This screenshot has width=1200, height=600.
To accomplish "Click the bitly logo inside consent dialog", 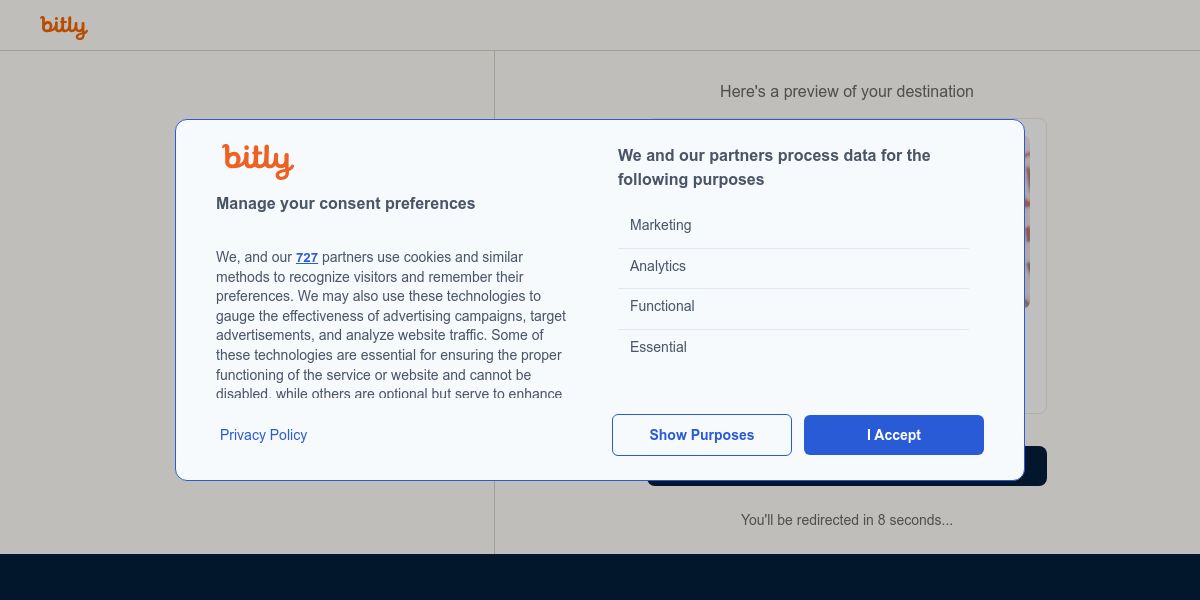I will pos(258,160).
